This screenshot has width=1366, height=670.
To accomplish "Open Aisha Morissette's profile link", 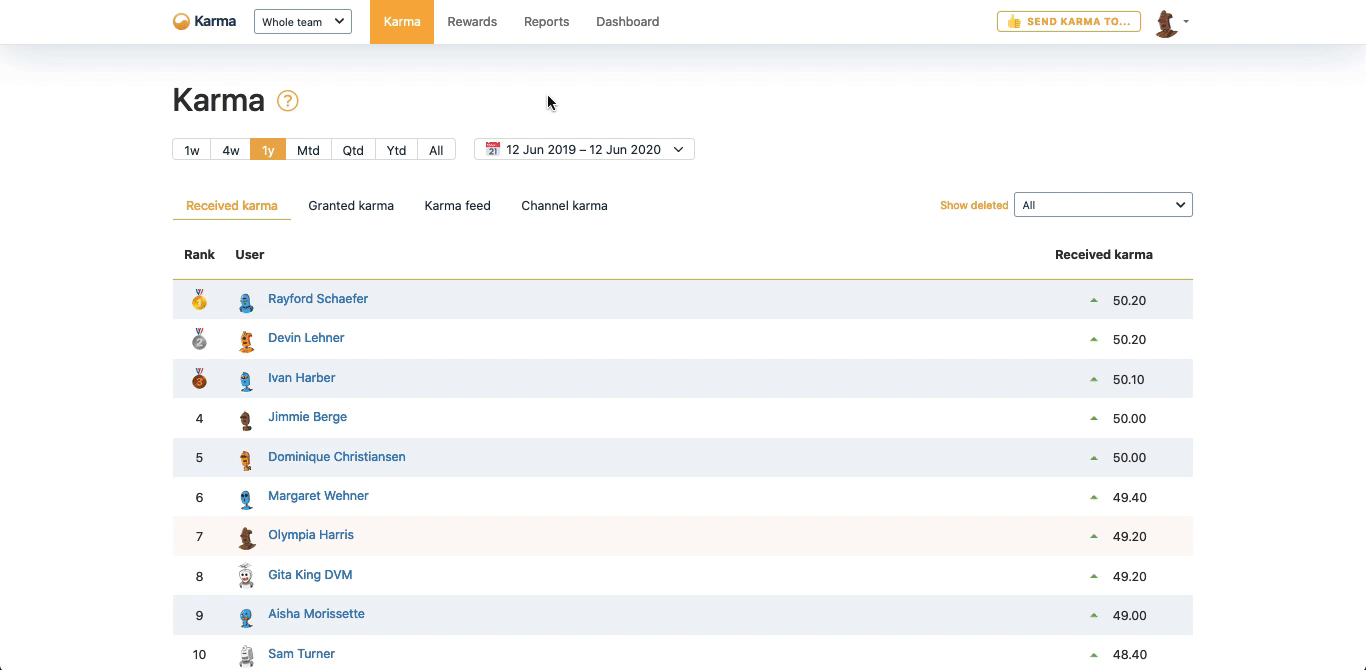I will tap(316, 614).
